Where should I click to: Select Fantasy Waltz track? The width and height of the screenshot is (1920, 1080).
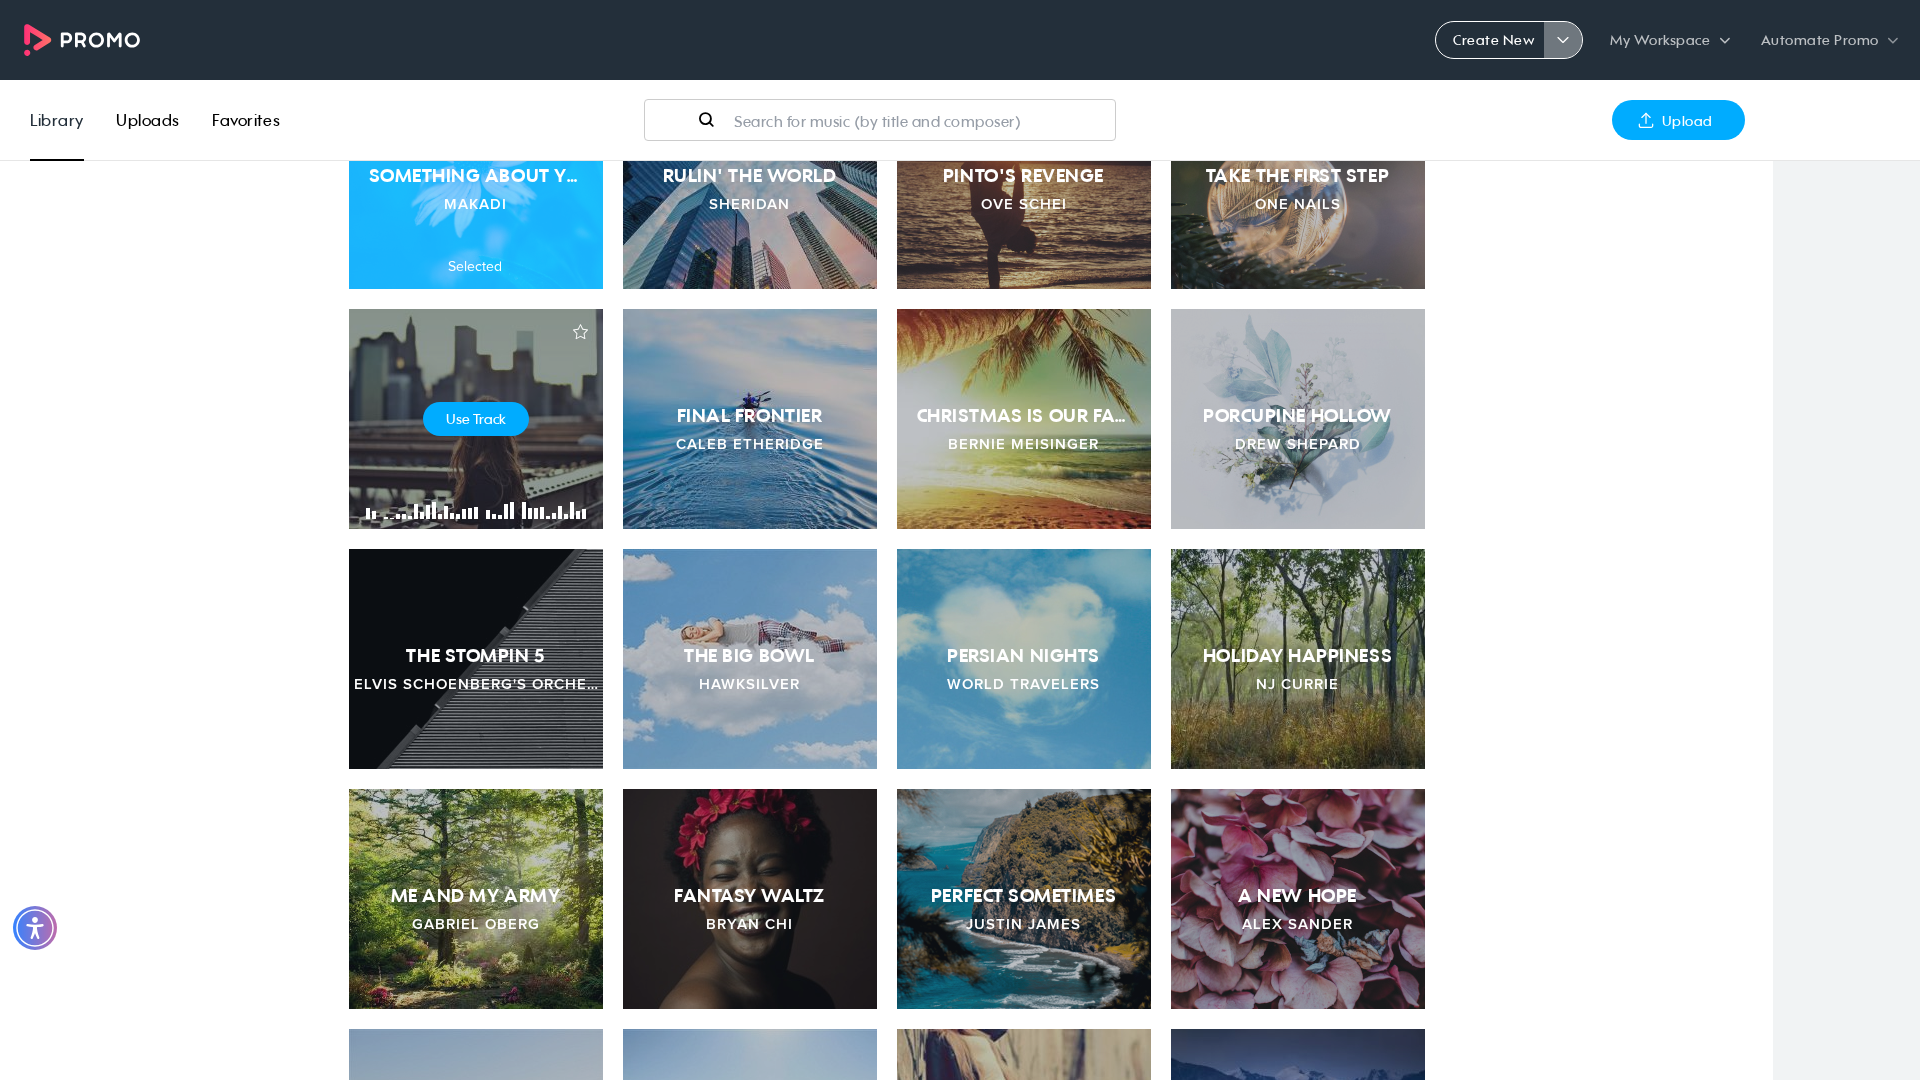click(750, 899)
